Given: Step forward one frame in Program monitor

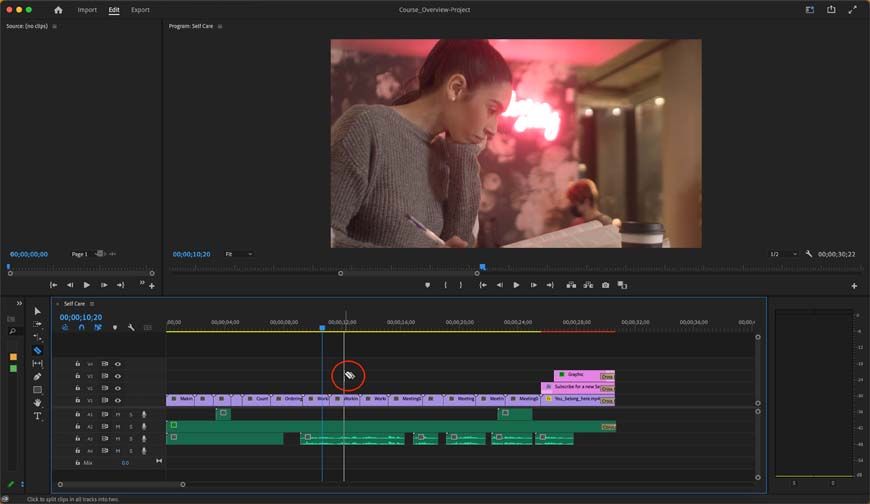Looking at the screenshot, I should click(x=533, y=285).
